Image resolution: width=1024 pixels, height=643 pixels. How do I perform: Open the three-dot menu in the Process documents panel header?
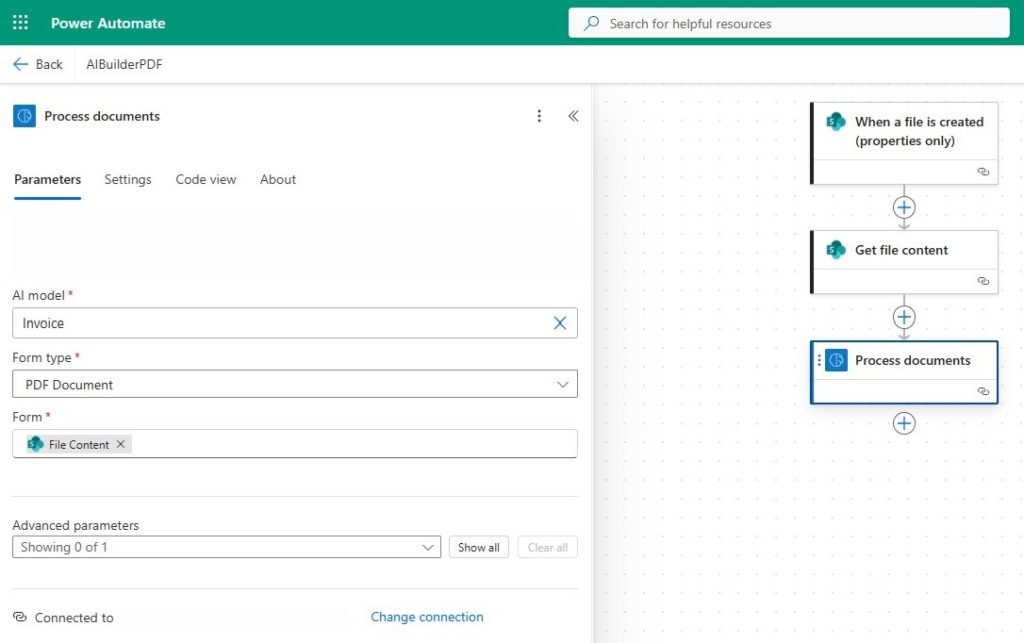pyautogui.click(x=539, y=116)
